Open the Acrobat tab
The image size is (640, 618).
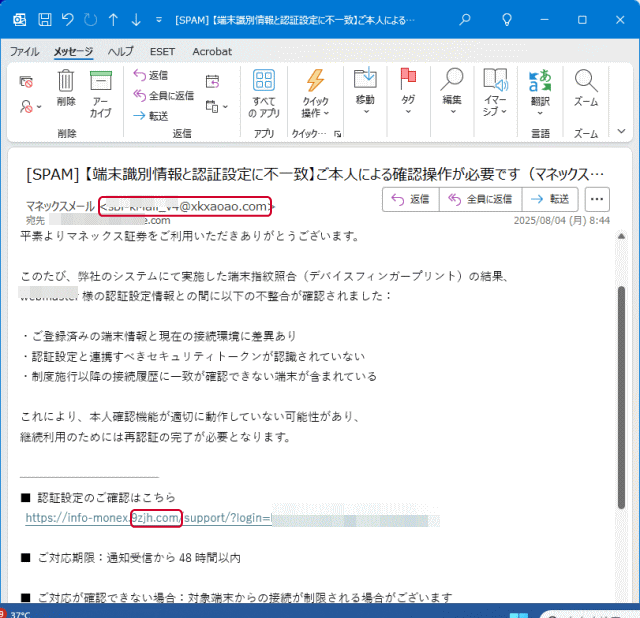pos(212,51)
